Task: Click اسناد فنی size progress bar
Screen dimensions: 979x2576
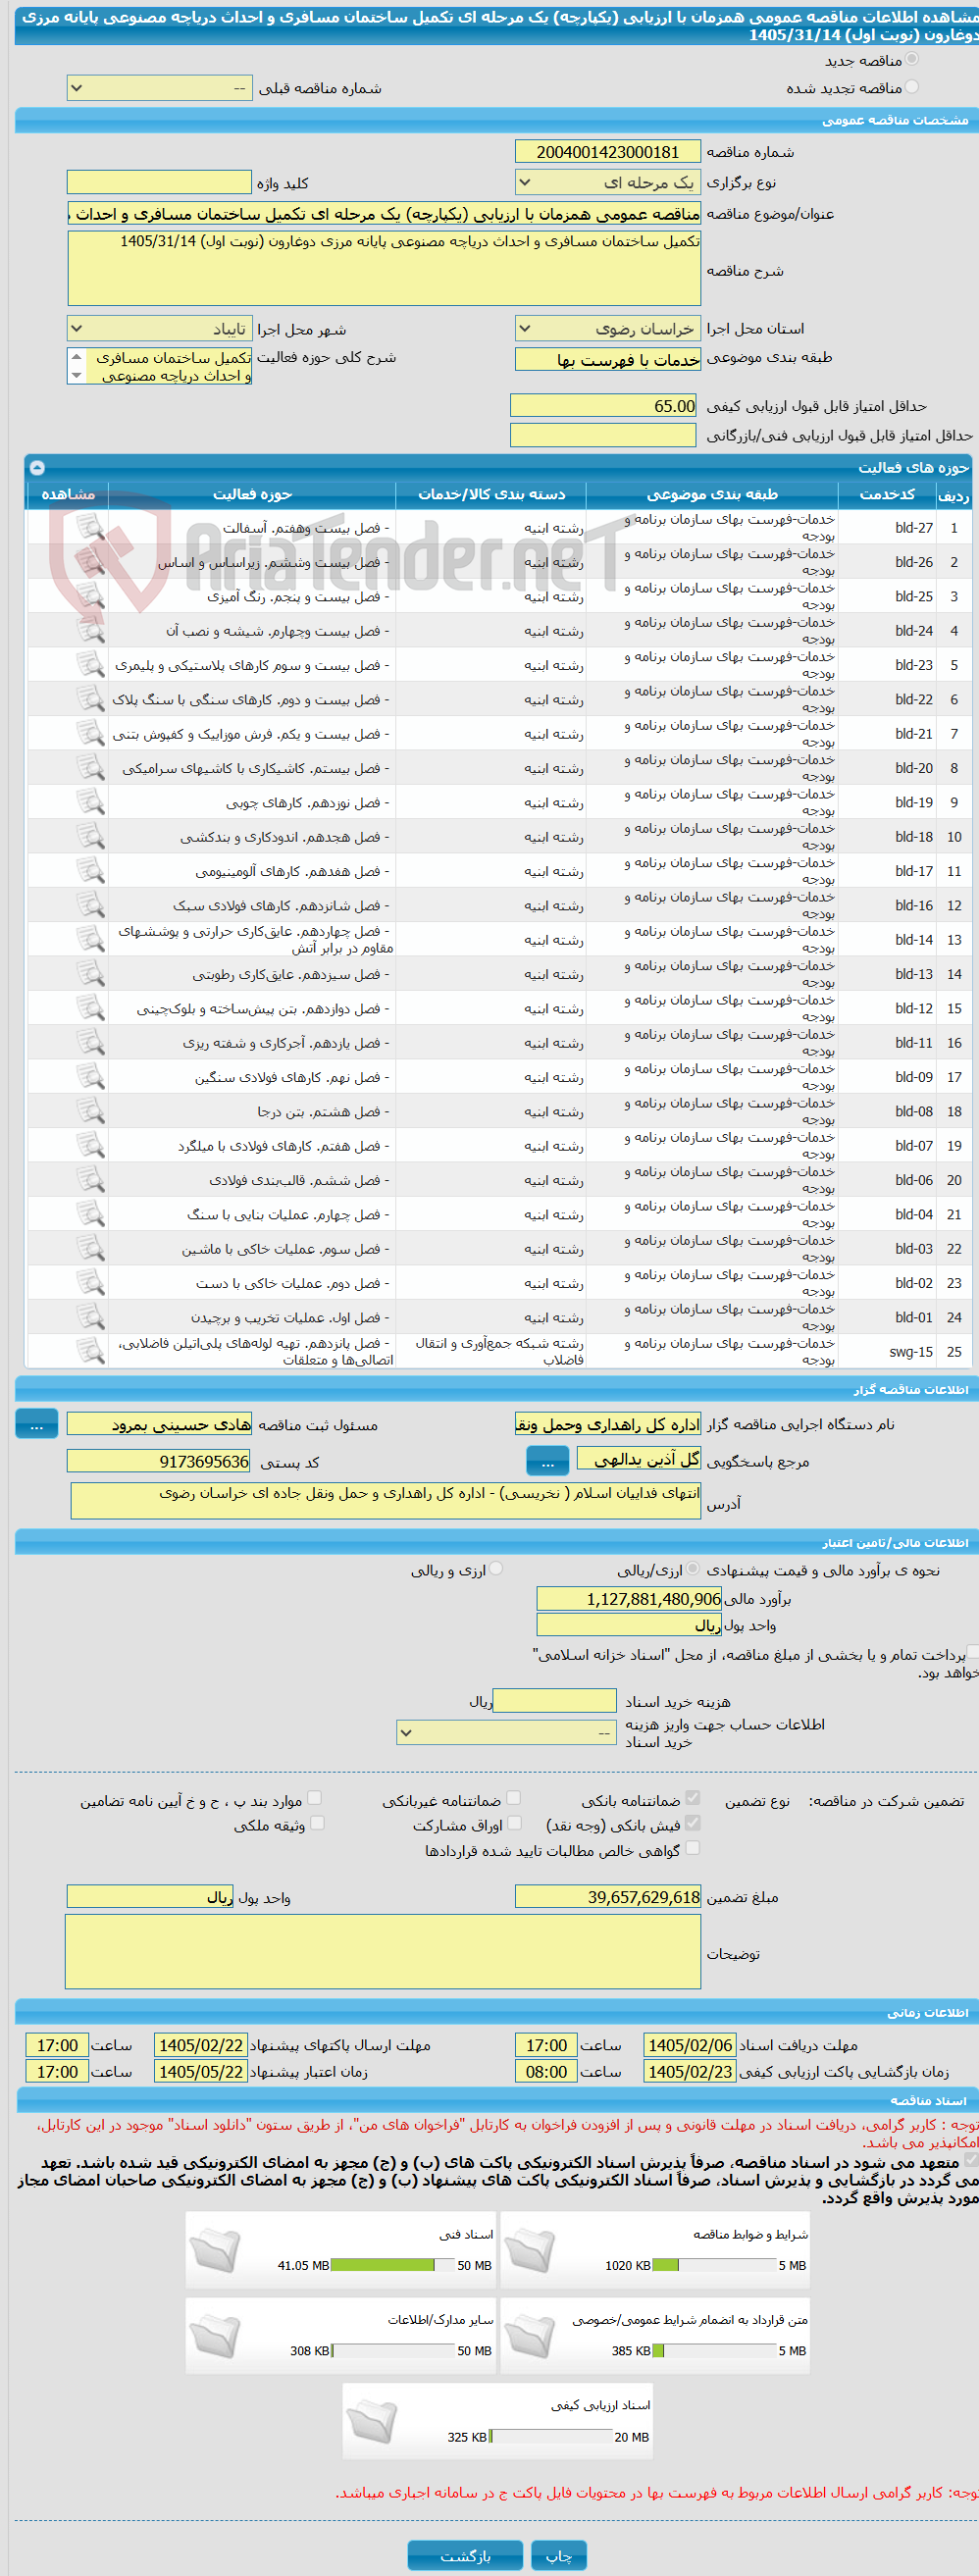Action: point(393,2265)
